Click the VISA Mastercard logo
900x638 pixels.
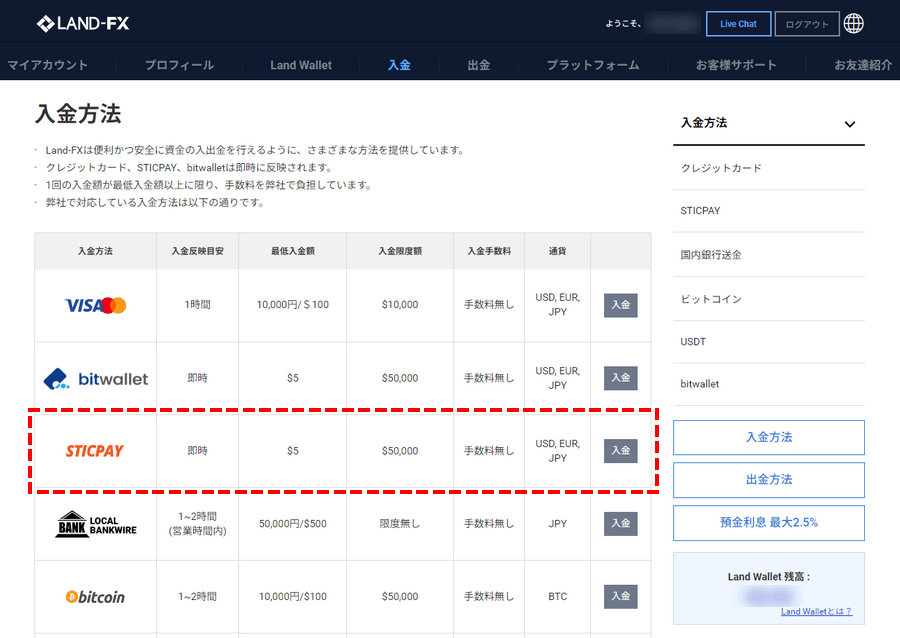click(95, 305)
